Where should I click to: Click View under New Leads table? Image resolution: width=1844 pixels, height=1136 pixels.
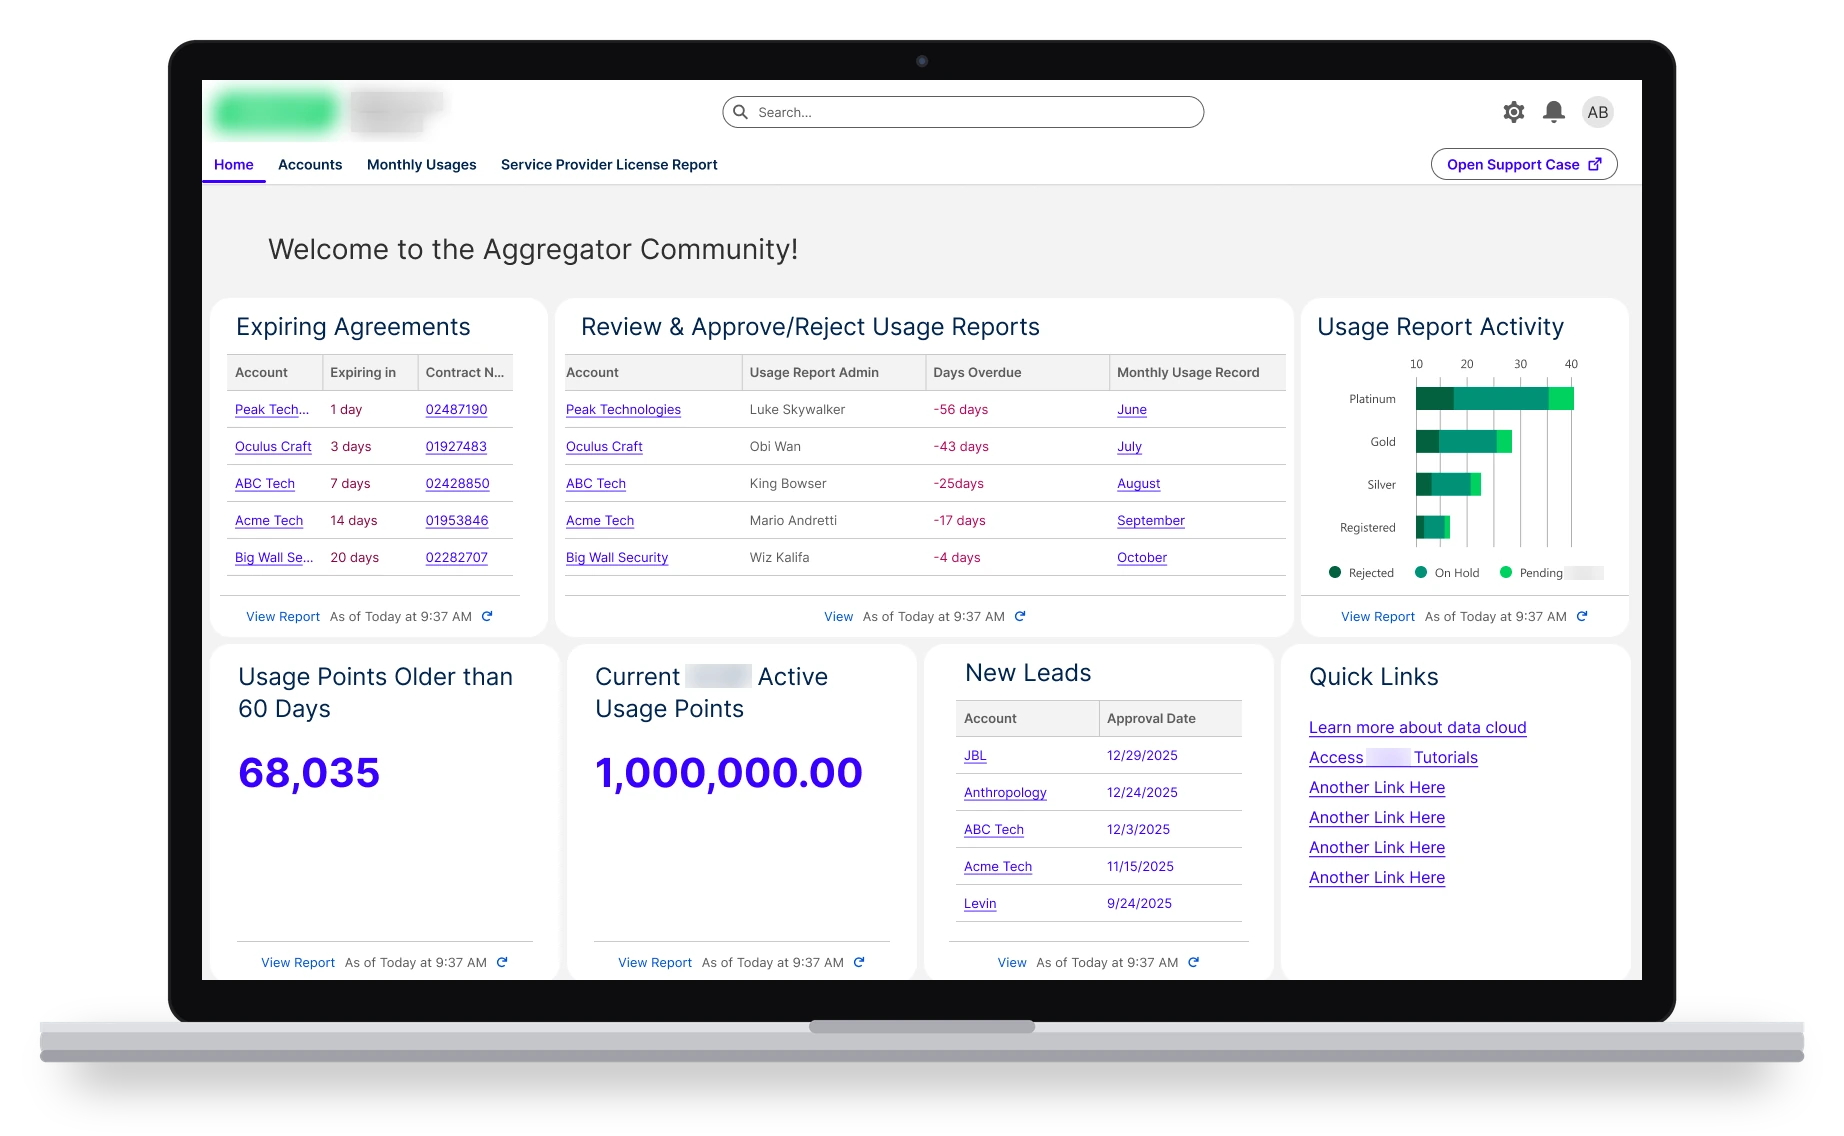tap(1012, 962)
